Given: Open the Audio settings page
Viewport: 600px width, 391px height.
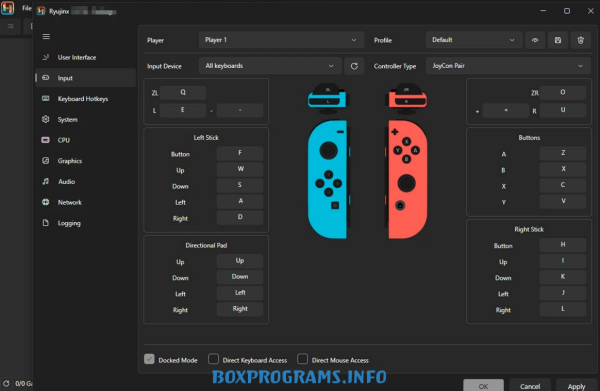Looking at the screenshot, I should click(85, 182).
